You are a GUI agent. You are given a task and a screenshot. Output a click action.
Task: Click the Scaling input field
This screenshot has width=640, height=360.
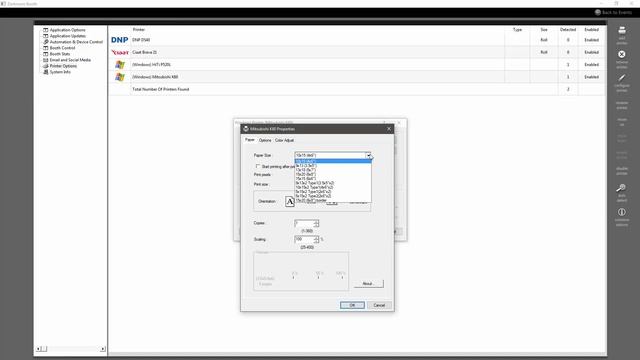304,240
